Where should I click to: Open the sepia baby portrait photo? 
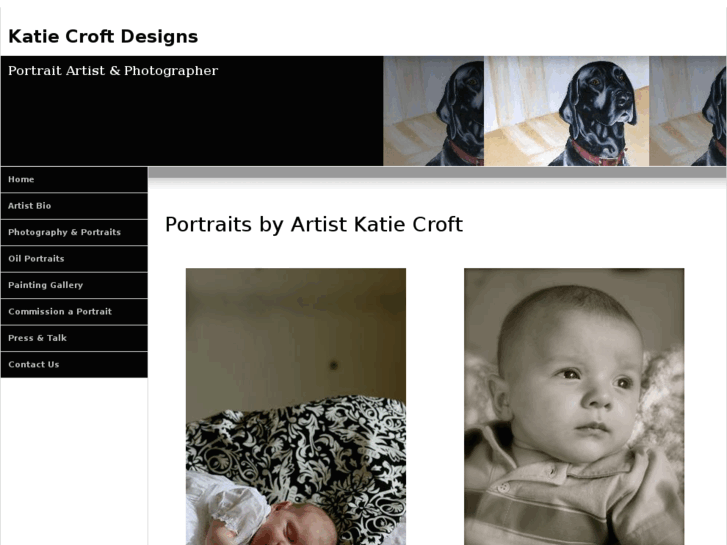(574, 406)
